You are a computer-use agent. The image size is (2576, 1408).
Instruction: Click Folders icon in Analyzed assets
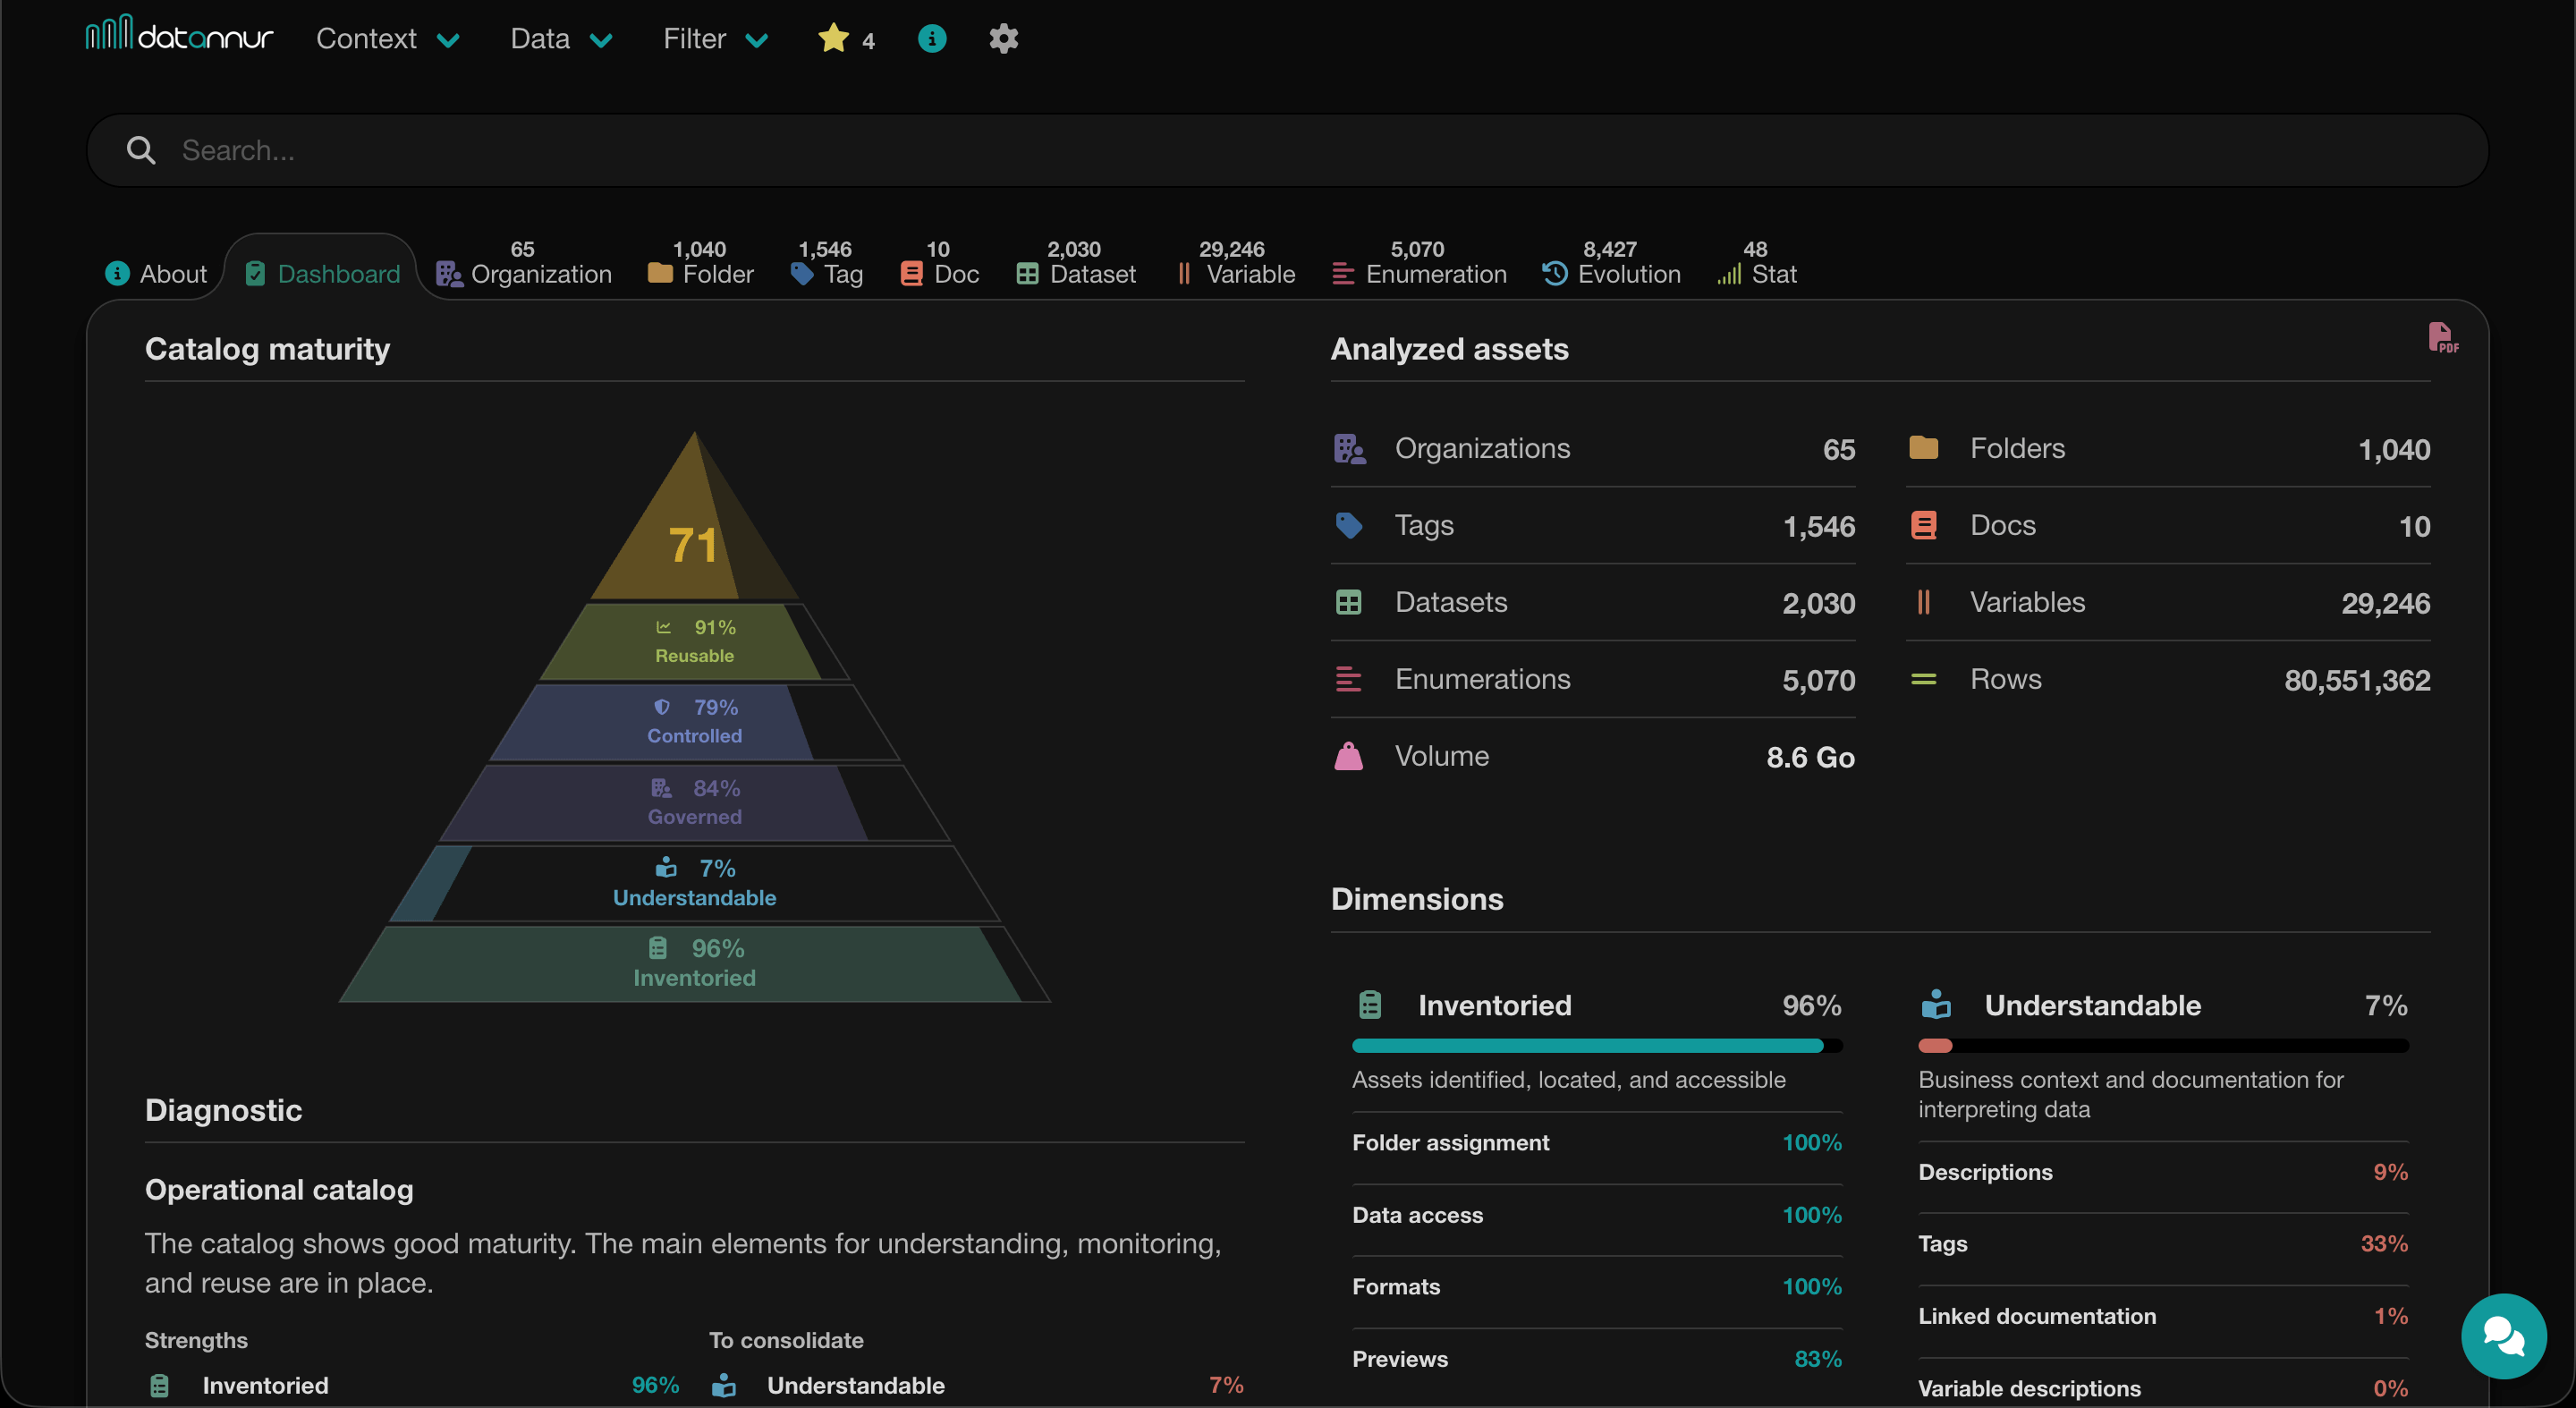tap(1923, 448)
